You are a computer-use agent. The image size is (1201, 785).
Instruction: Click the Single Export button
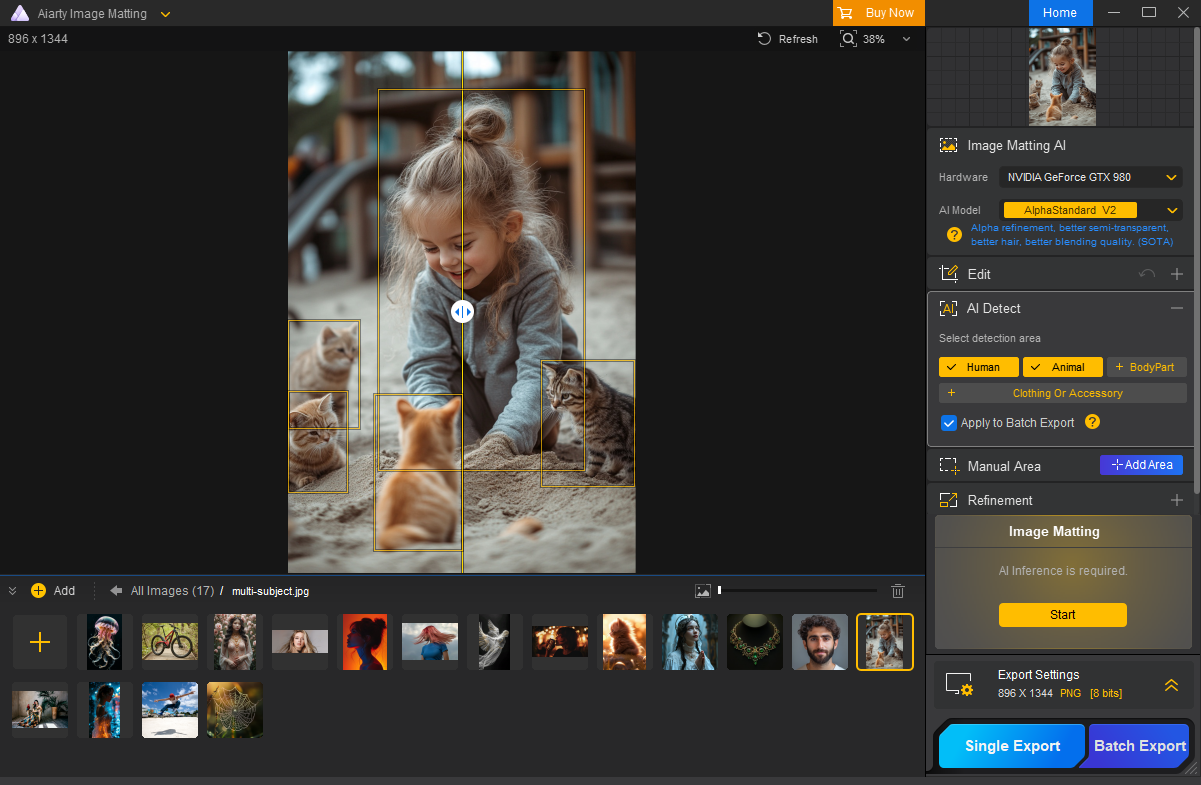pos(1012,746)
